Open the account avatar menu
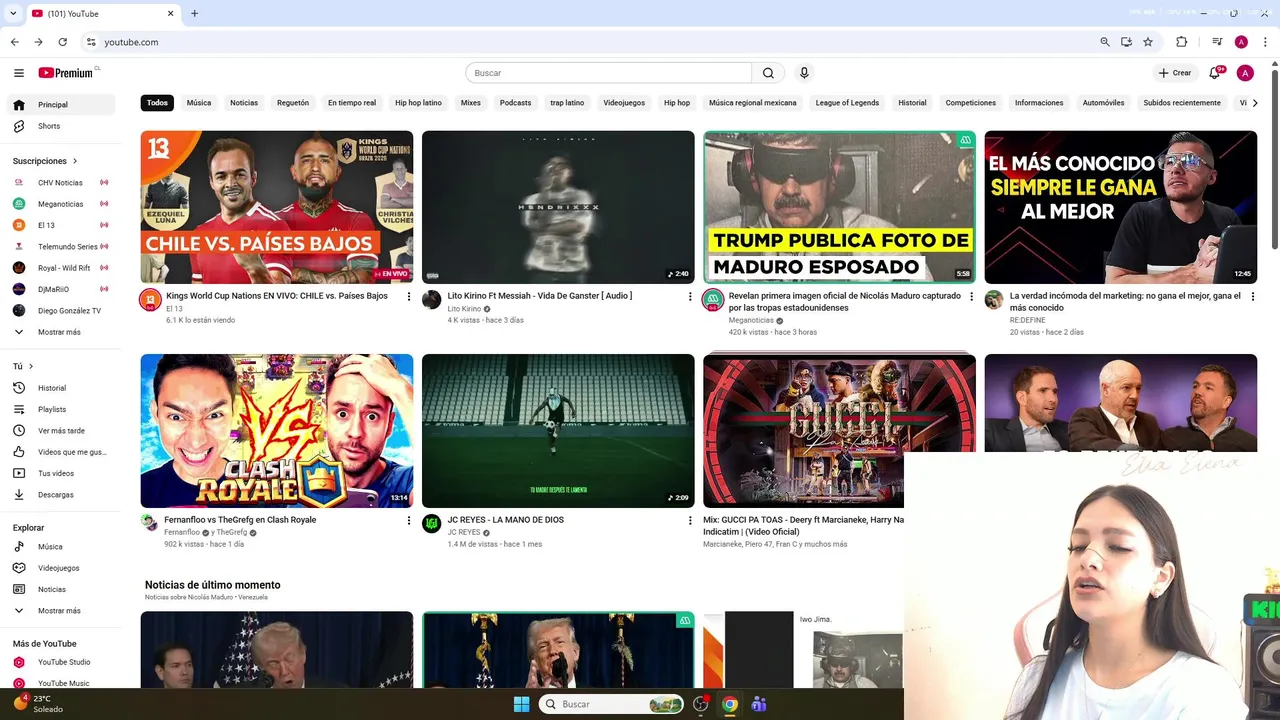The image size is (1280, 720). (1245, 73)
